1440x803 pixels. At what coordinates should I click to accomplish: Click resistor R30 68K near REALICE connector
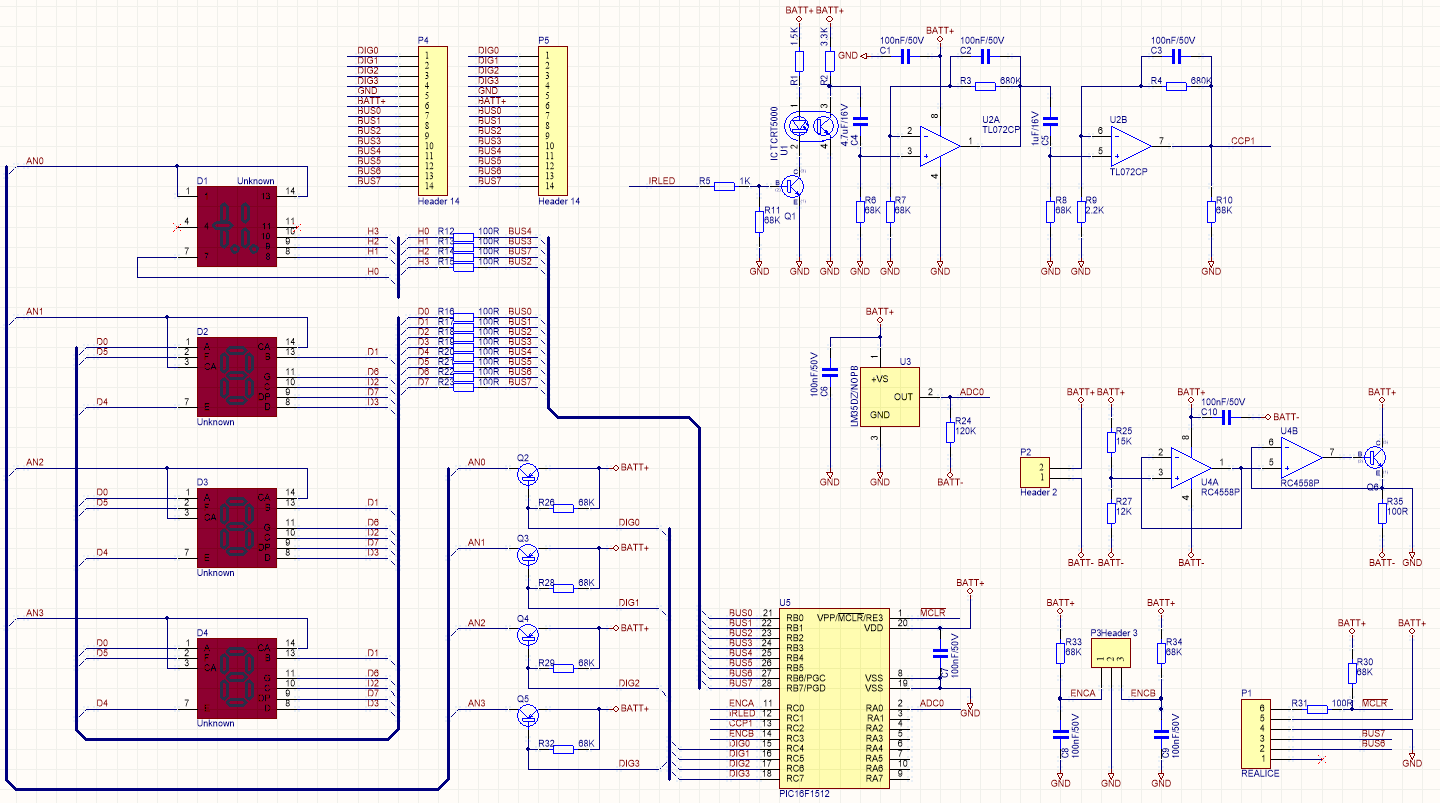(1352, 673)
